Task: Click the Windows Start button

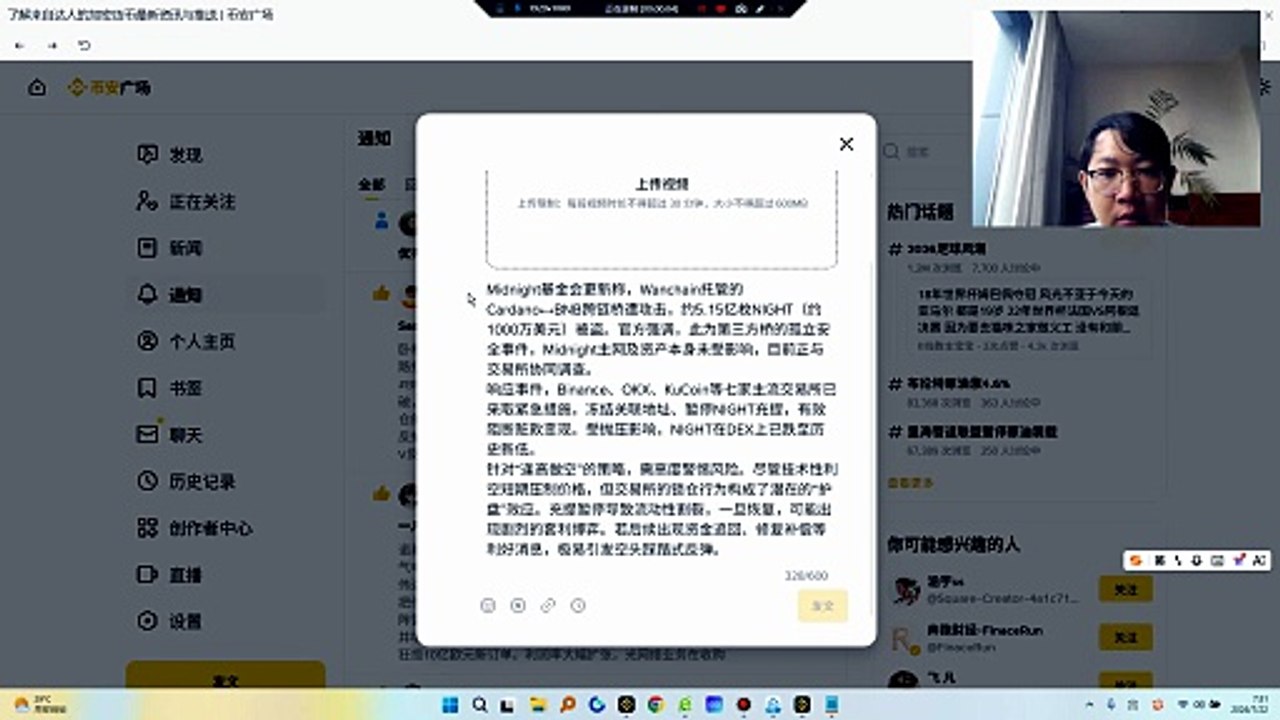Action: [450, 704]
